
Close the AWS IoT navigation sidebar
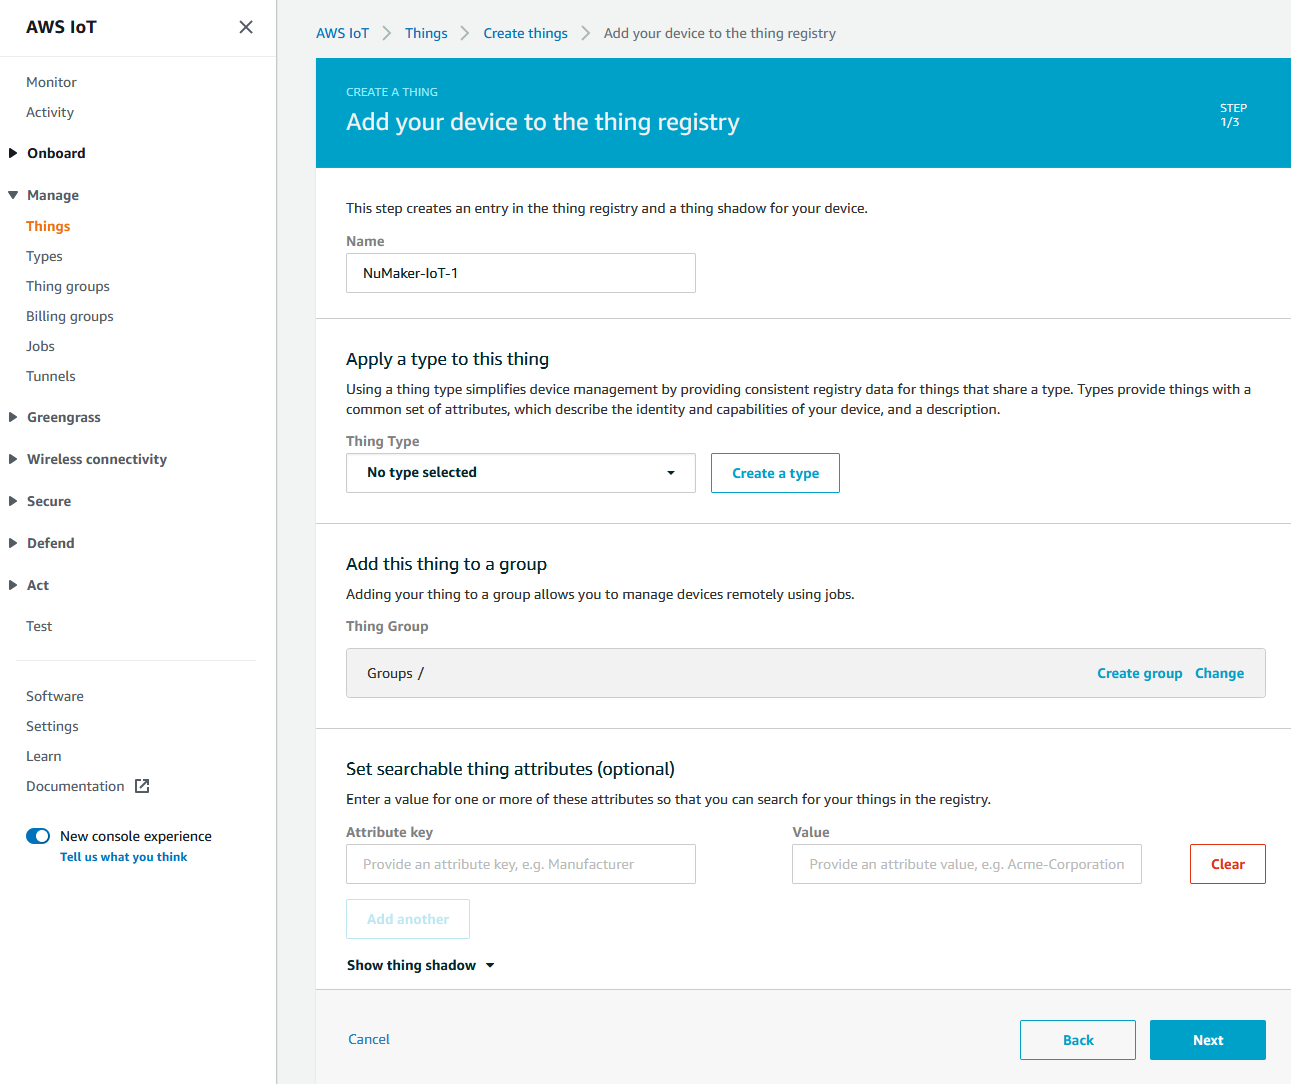pyautogui.click(x=245, y=27)
